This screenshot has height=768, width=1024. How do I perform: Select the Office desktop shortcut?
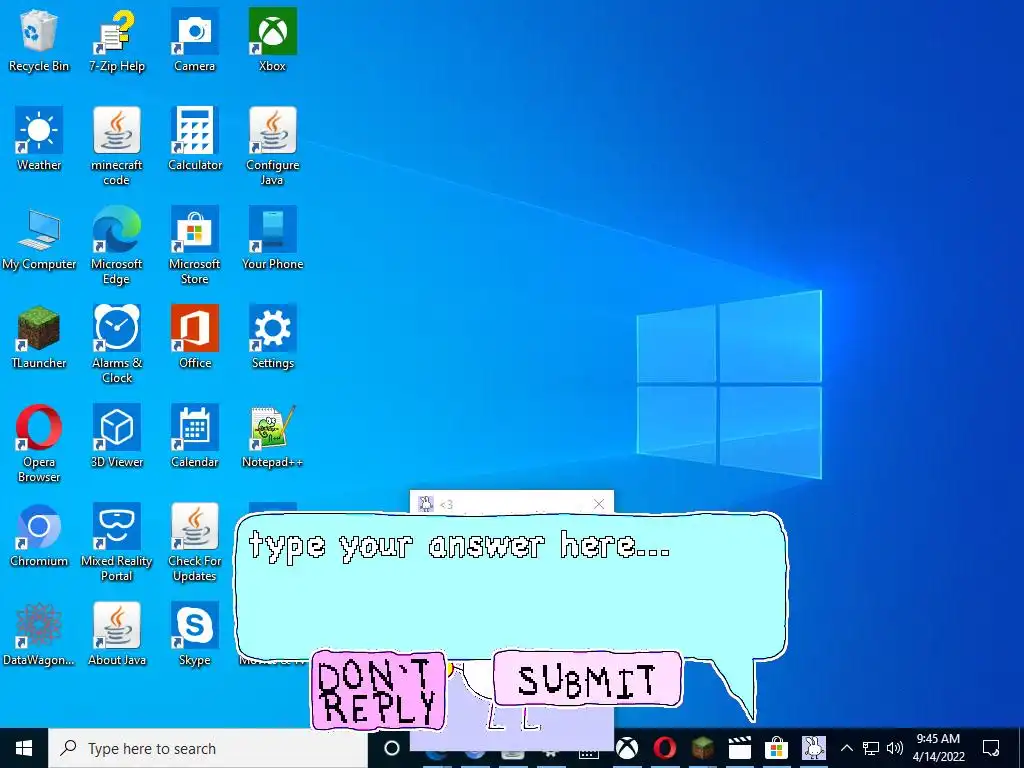(195, 337)
